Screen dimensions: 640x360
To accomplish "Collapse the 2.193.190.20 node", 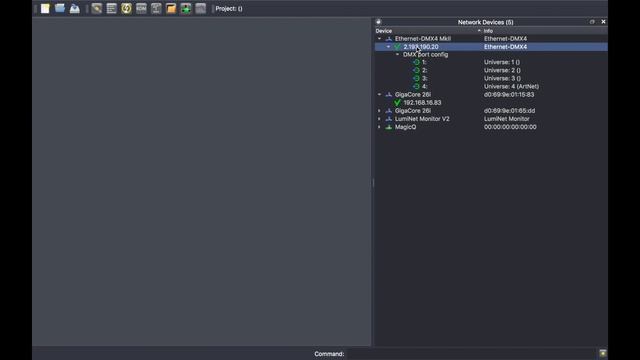I will coord(388,47).
